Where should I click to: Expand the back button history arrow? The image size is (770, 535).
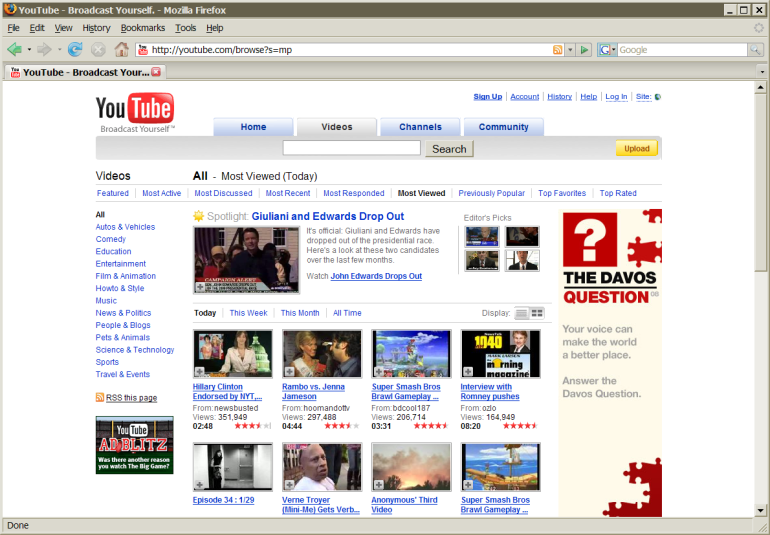29,50
